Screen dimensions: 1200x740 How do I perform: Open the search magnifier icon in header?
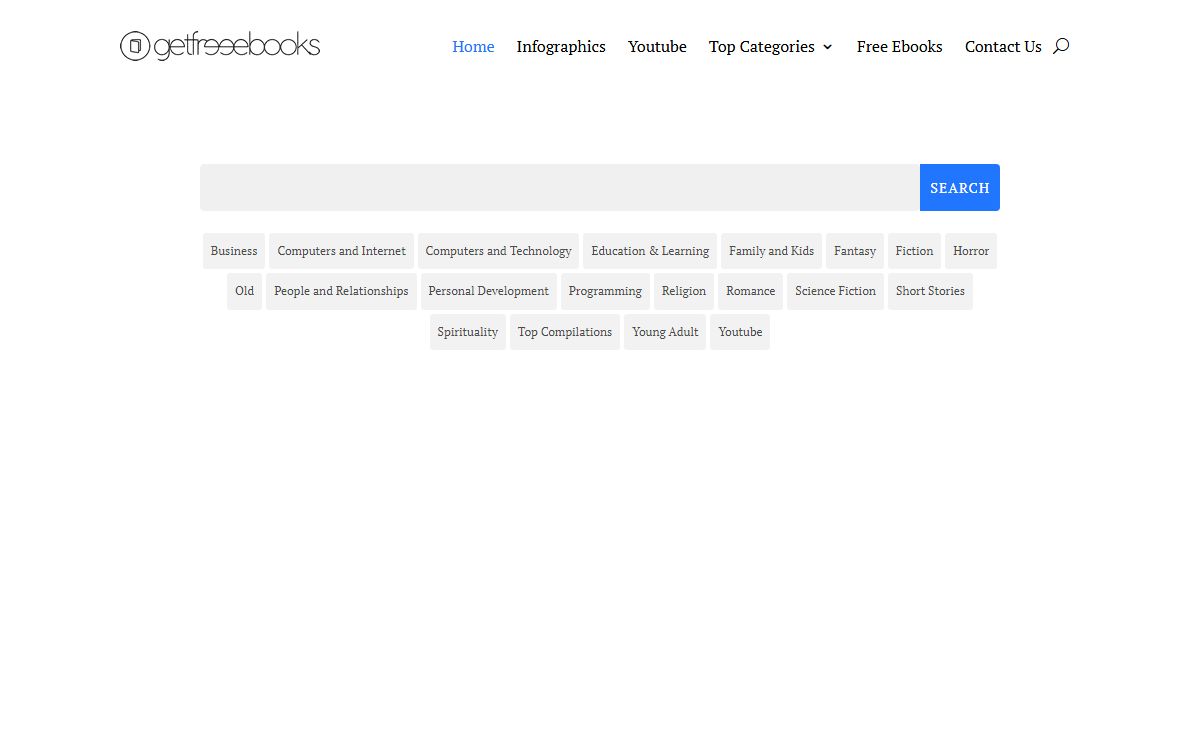(1061, 46)
